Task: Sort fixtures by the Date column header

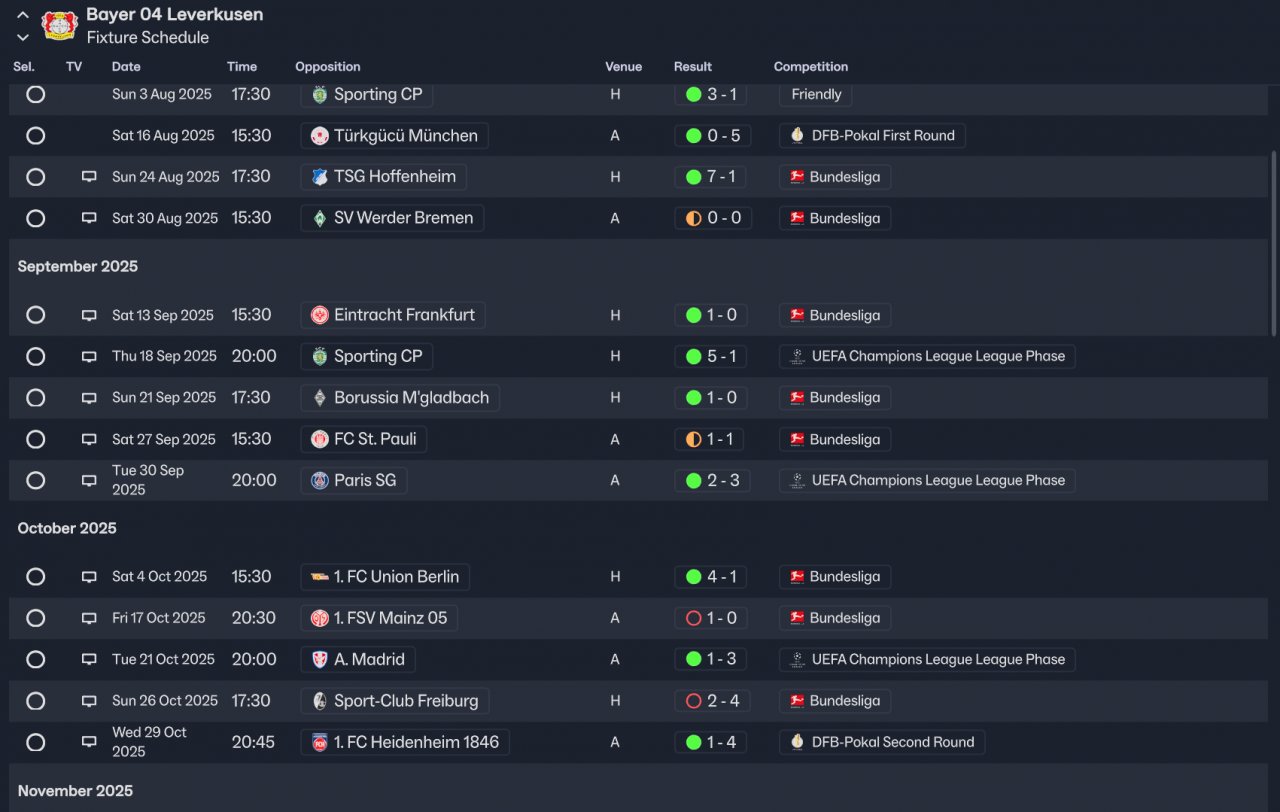Action: click(x=126, y=67)
